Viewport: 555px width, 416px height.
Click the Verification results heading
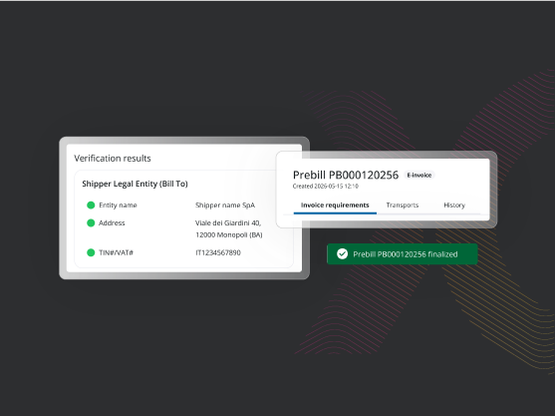112,158
